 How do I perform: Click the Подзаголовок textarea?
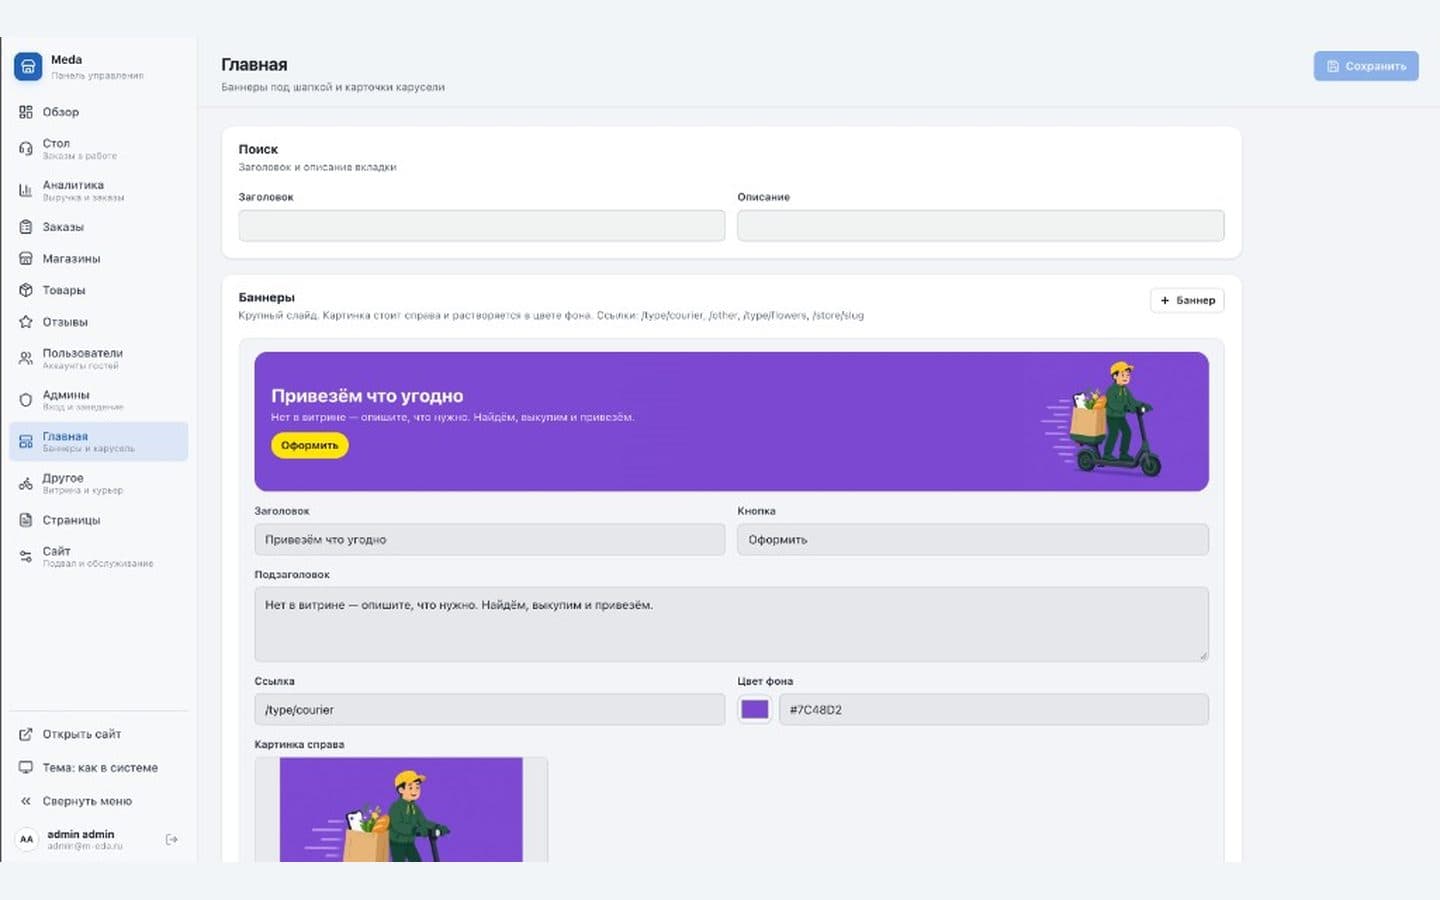[732, 624]
